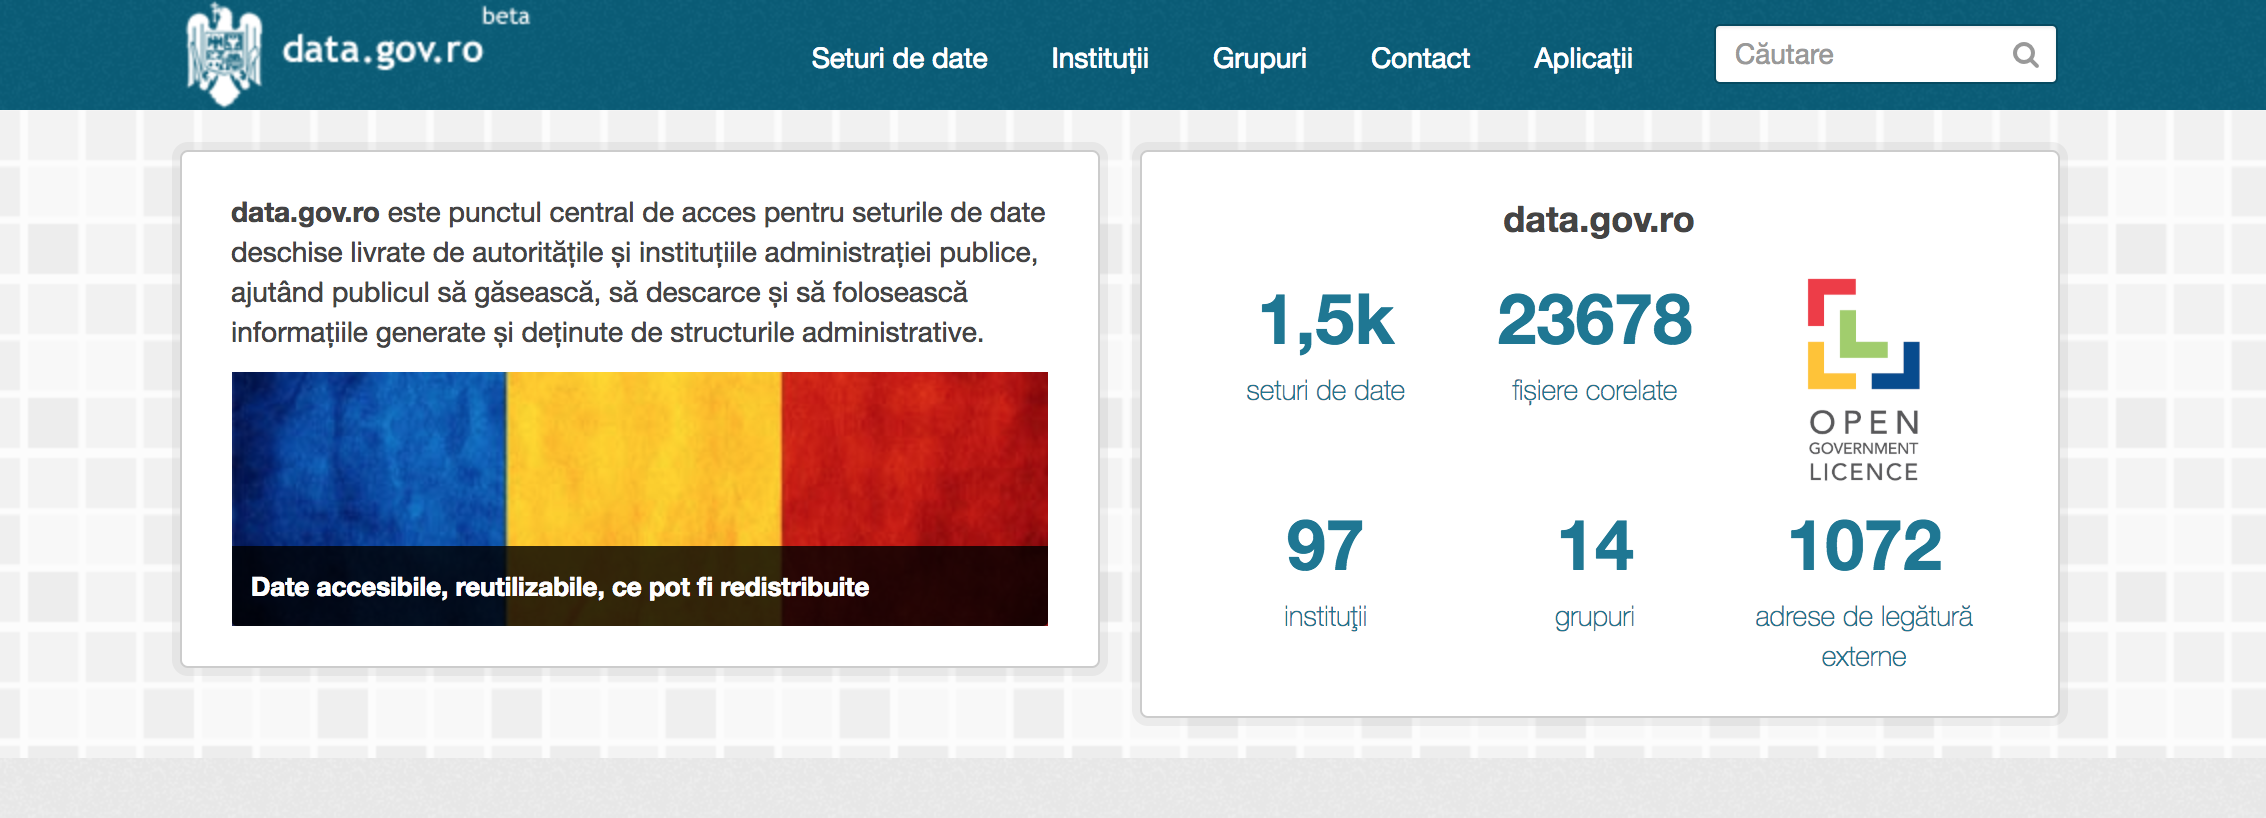Viewport: 2266px width, 818px height.
Task: Click the 1072 external links number
Action: 1864,546
